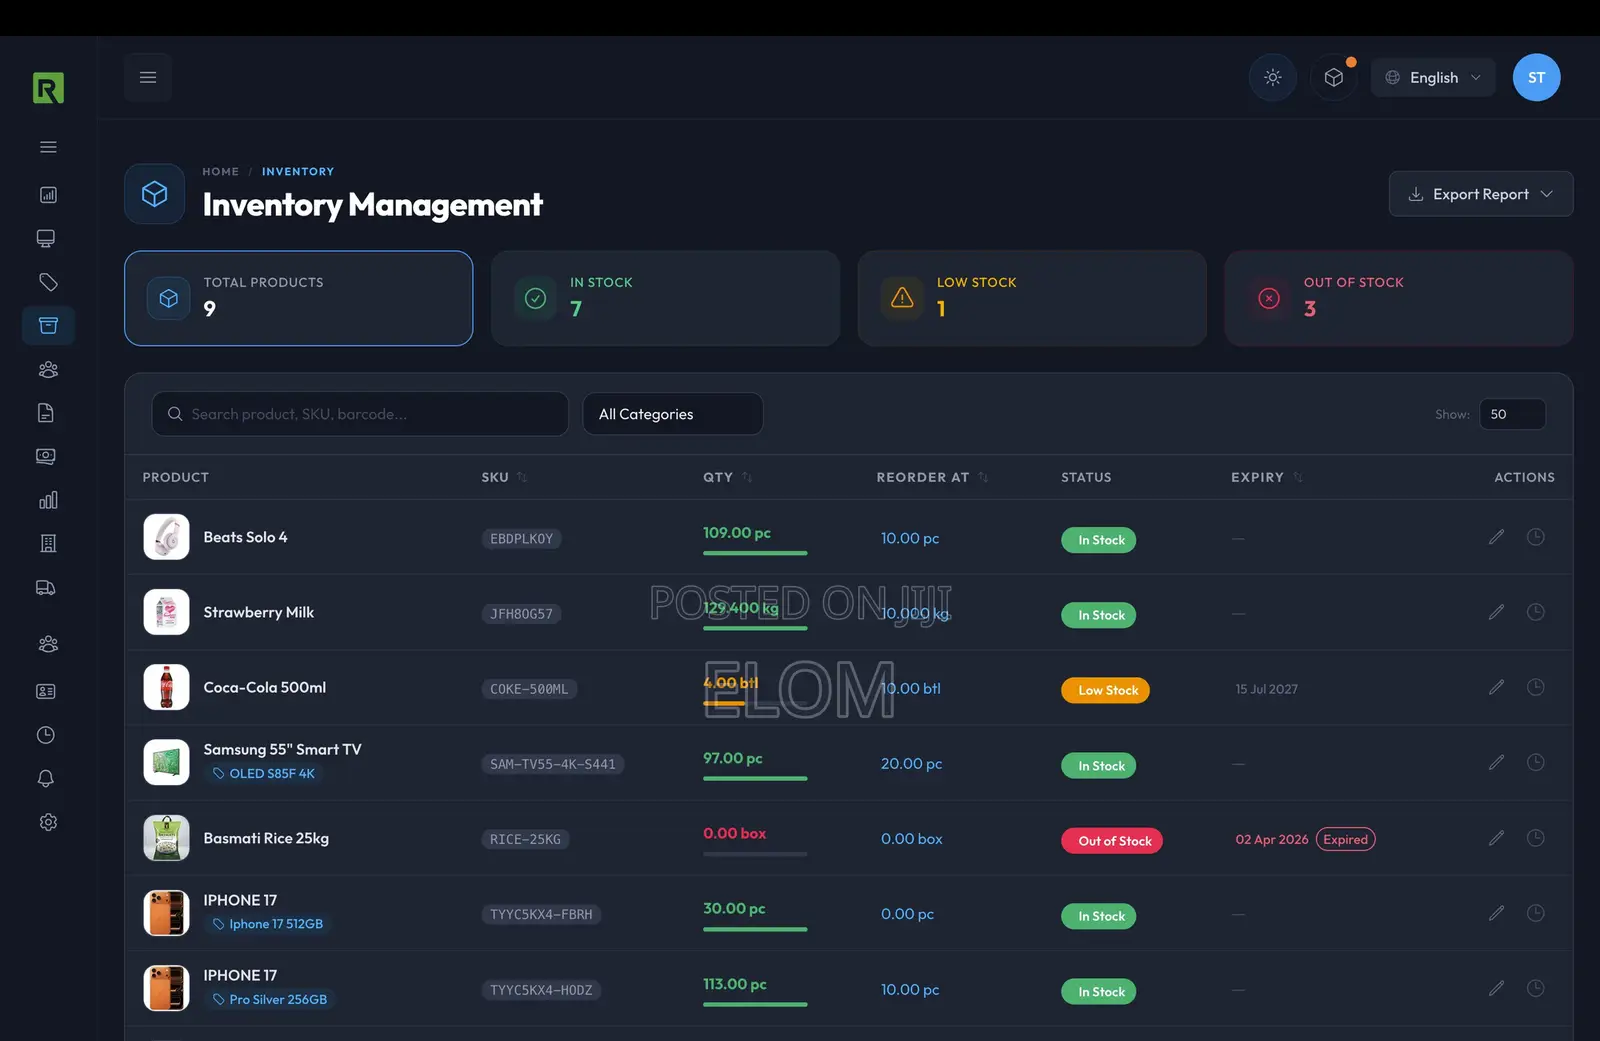Click the green R logo in sidebar
This screenshot has height=1041, width=1600.
point(48,88)
